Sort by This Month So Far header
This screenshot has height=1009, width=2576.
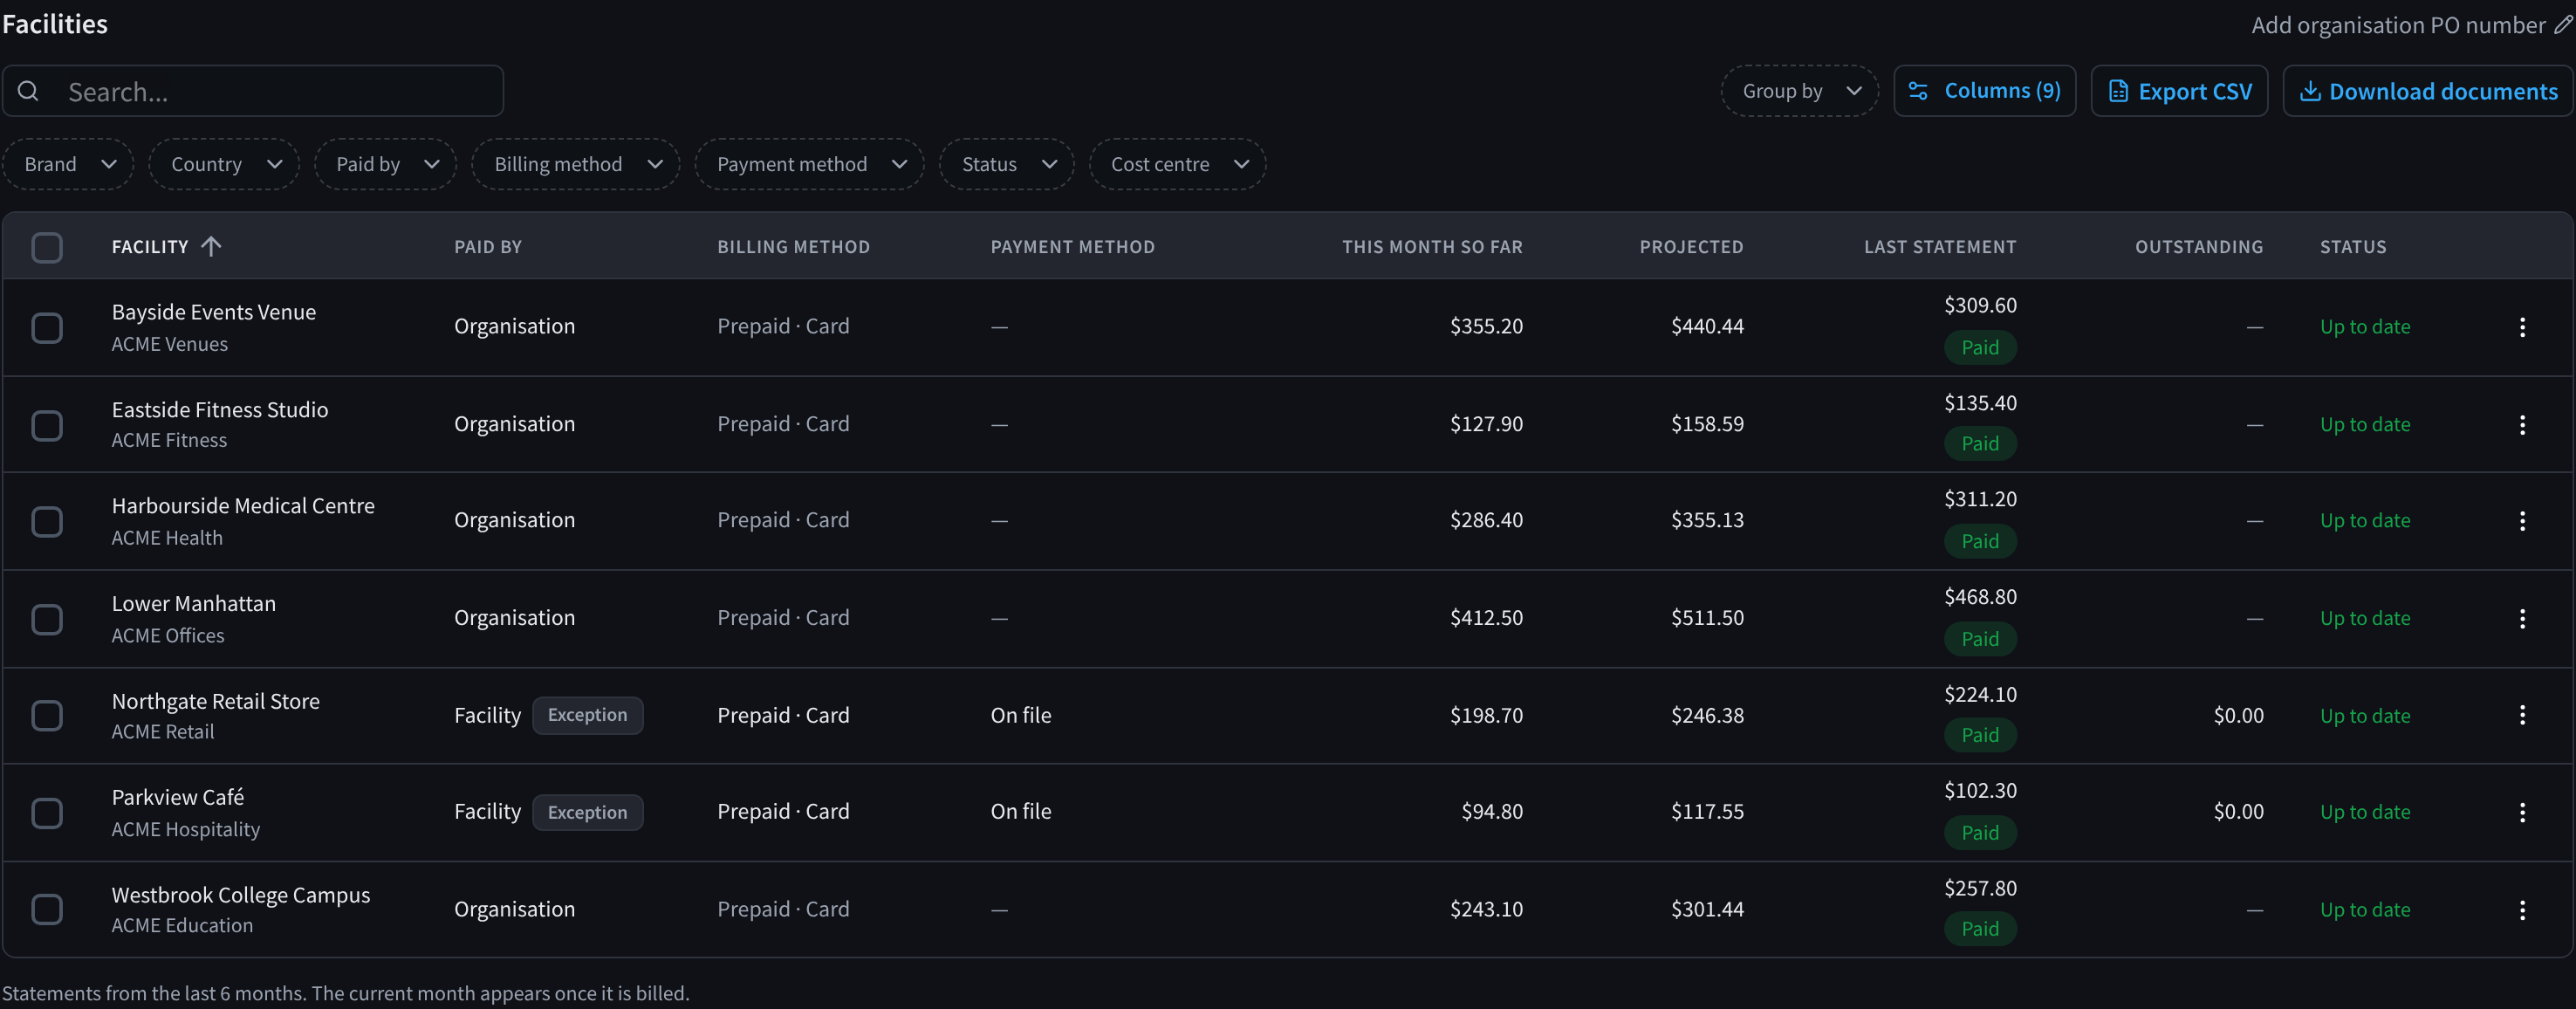pyautogui.click(x=1432, y=247)
